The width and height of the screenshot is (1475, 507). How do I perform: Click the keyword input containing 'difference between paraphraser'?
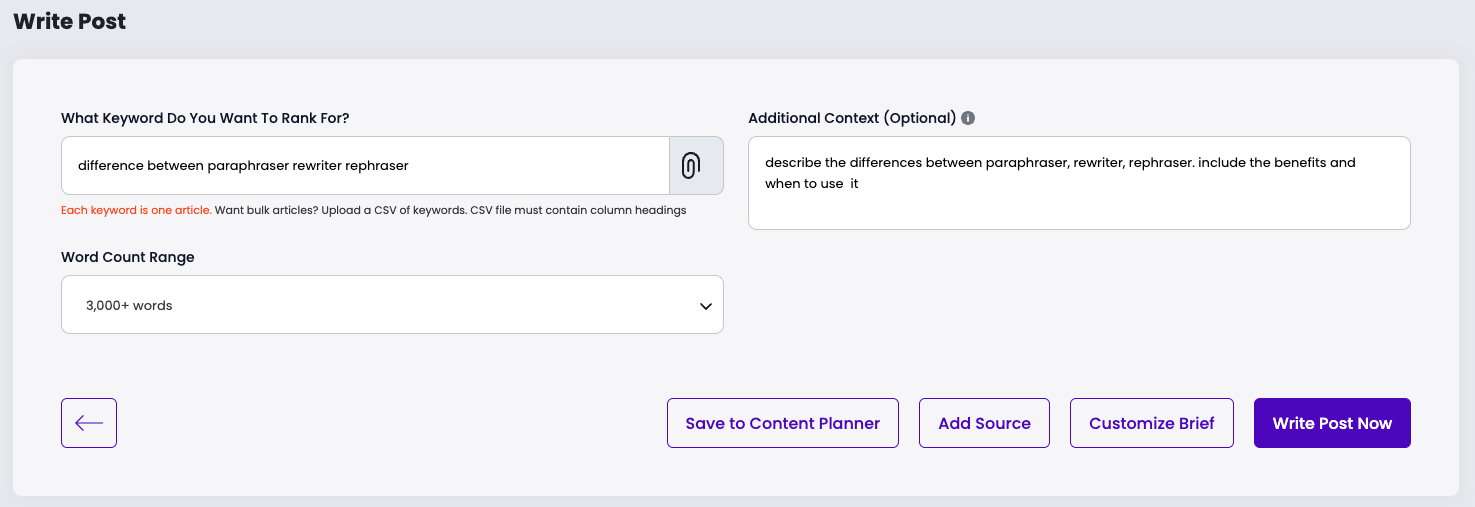click(x=365, y=166)
